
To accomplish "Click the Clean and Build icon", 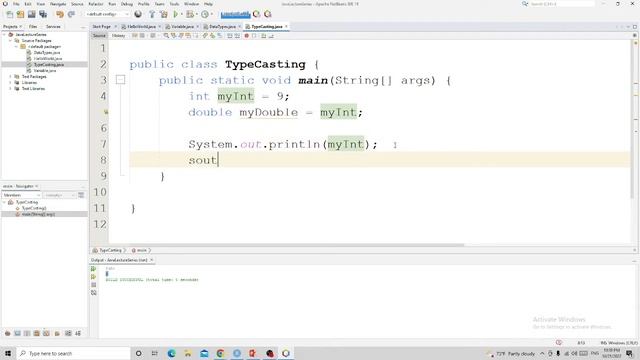I will click(x=164, y=14).
